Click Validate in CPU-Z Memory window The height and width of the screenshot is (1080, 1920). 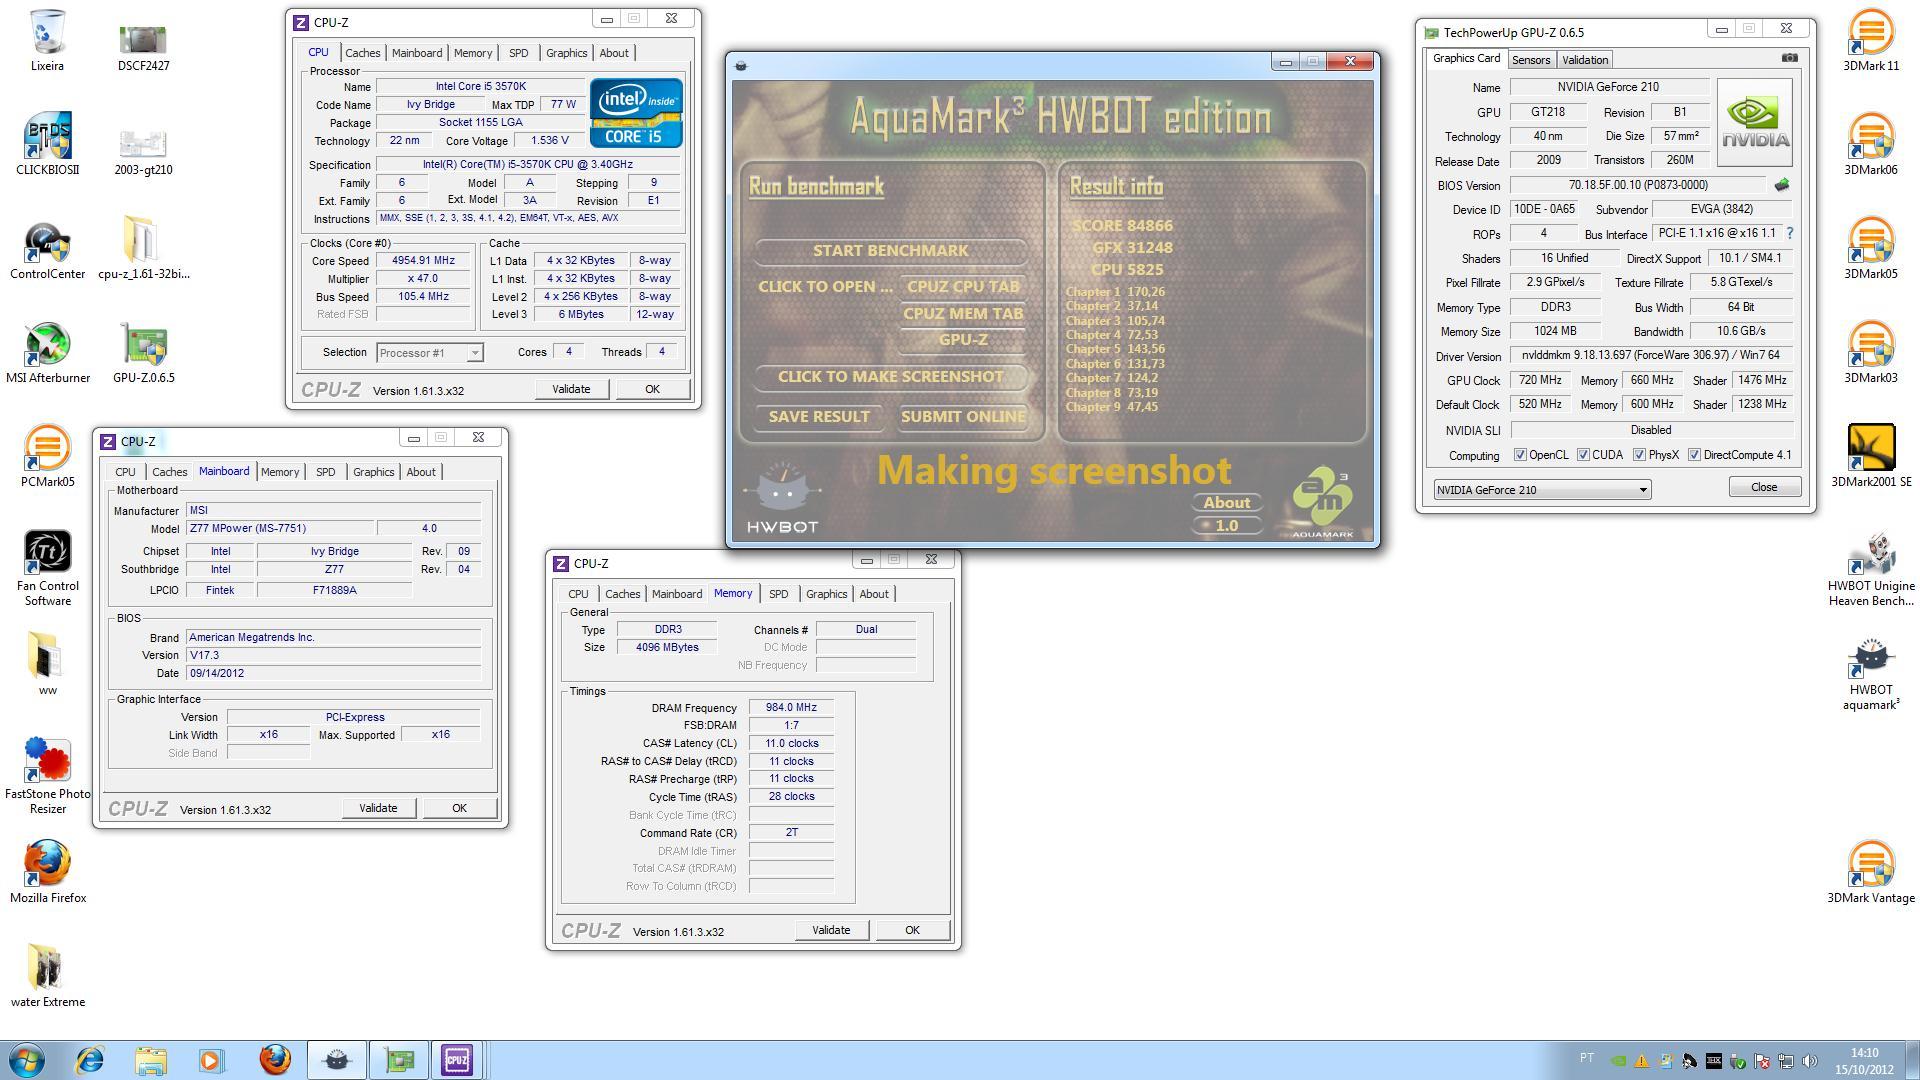tap(831, 930)
